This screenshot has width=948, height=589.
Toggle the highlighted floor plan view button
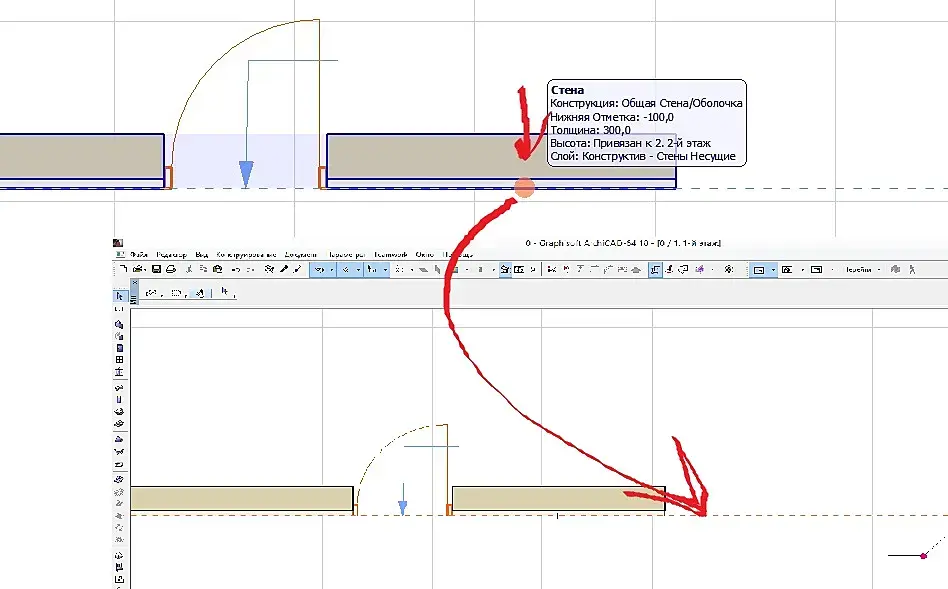click(x=759, y=269)
